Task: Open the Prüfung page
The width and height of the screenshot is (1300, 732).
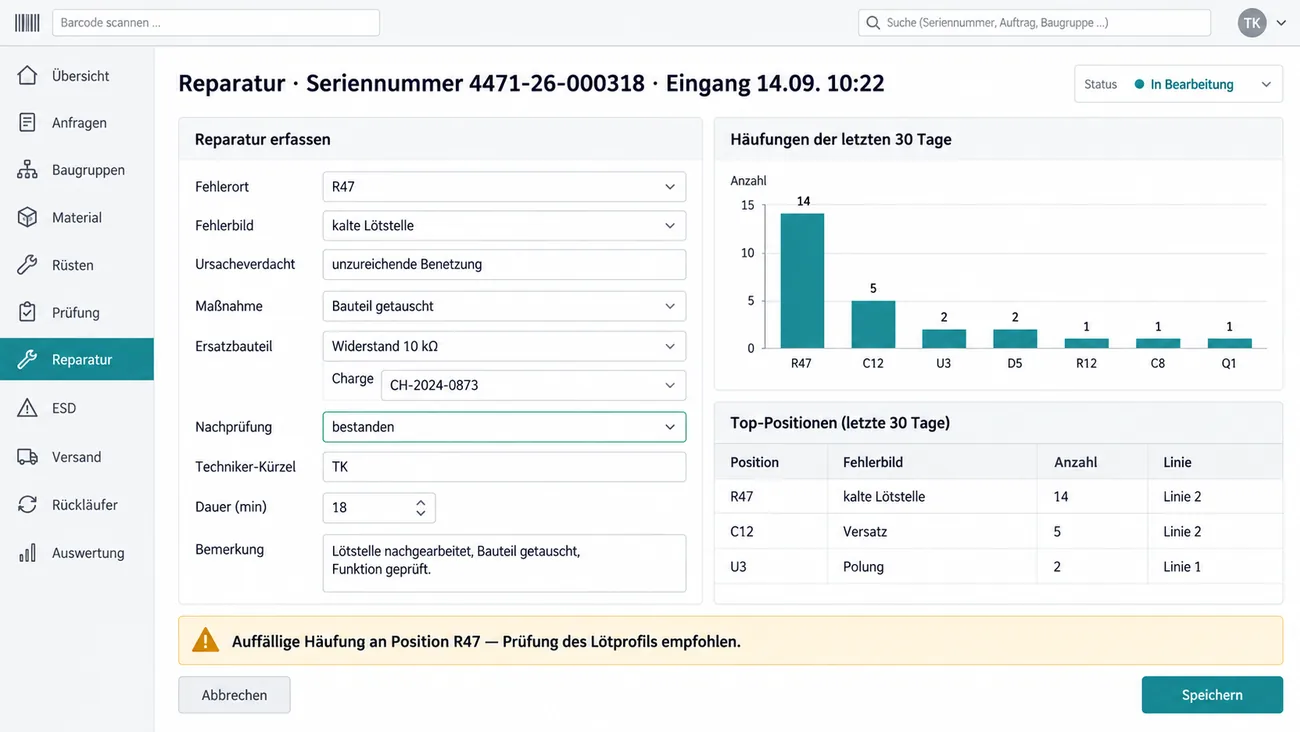Action: pos(77,312)
